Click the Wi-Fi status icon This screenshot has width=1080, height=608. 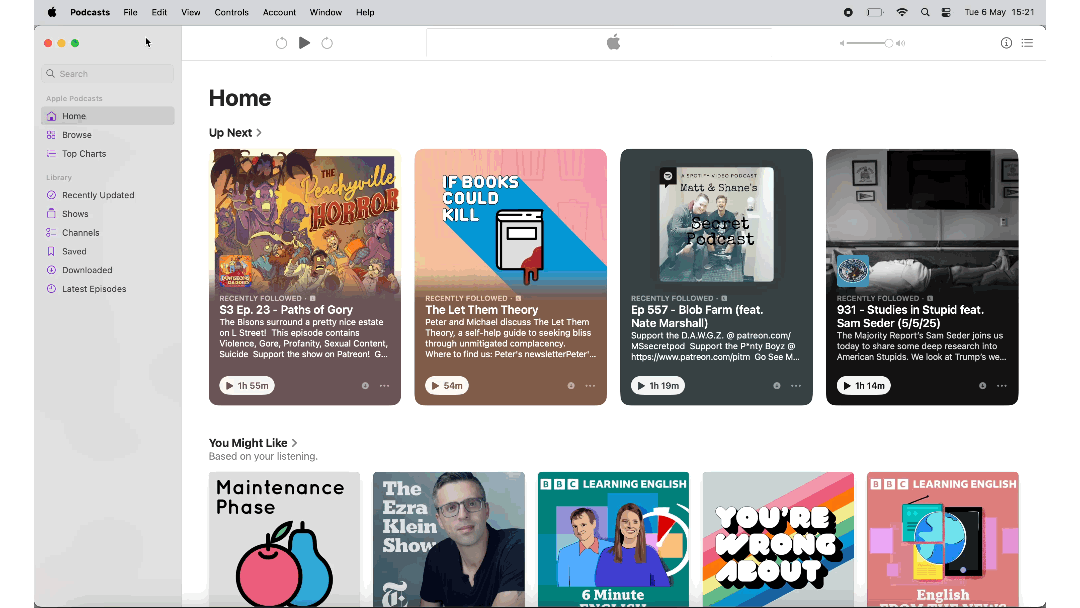click(x=902, y=12)
